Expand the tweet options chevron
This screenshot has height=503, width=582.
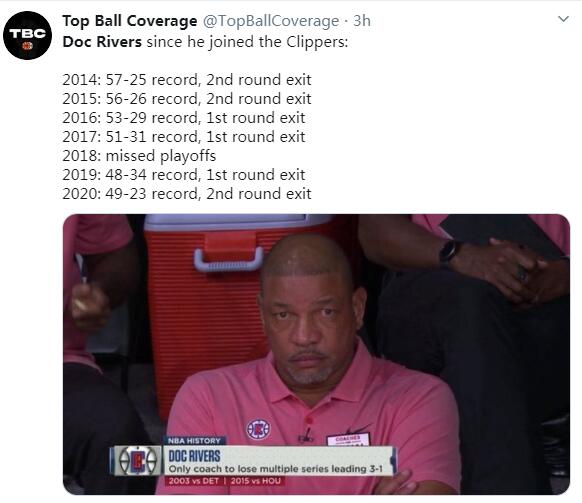563,19
